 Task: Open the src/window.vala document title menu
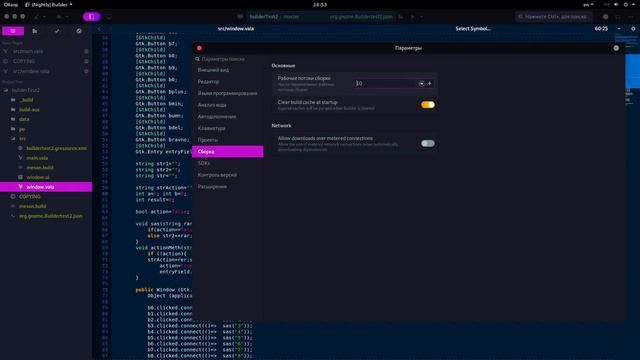point(236,29)
